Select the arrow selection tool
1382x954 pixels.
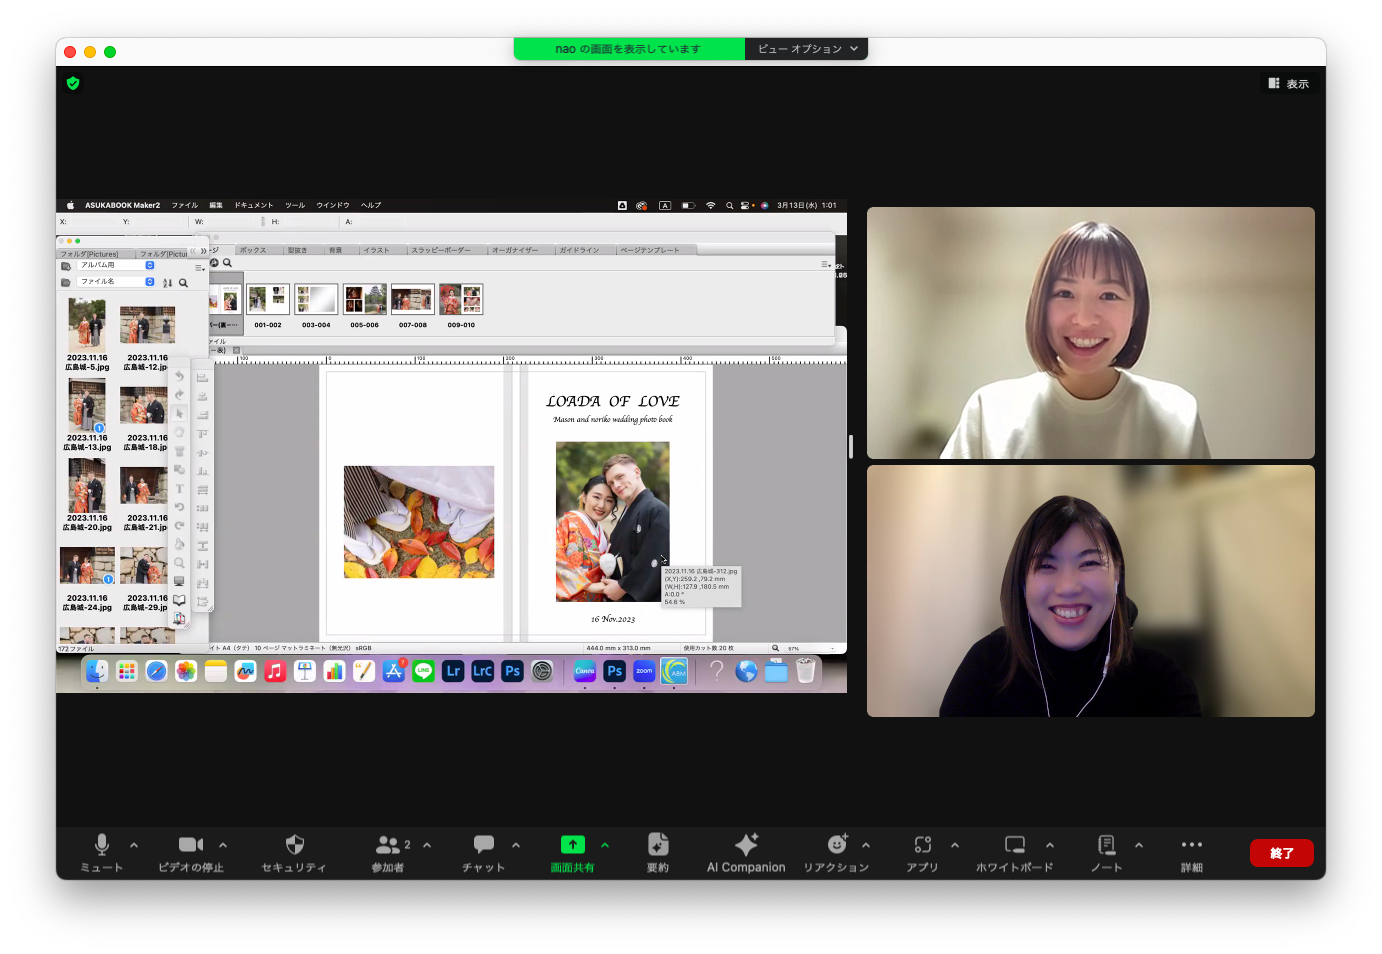pyautogui.click(x=180, y=414)
